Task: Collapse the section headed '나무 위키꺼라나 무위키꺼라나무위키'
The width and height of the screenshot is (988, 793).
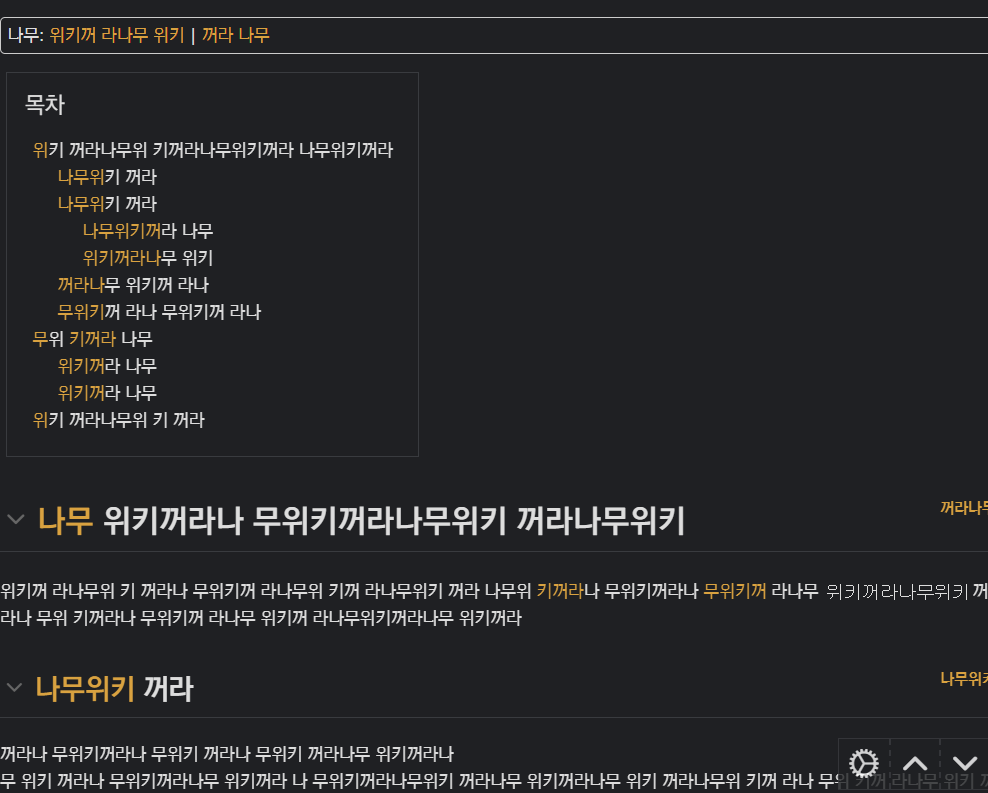Action: [16, 520]
